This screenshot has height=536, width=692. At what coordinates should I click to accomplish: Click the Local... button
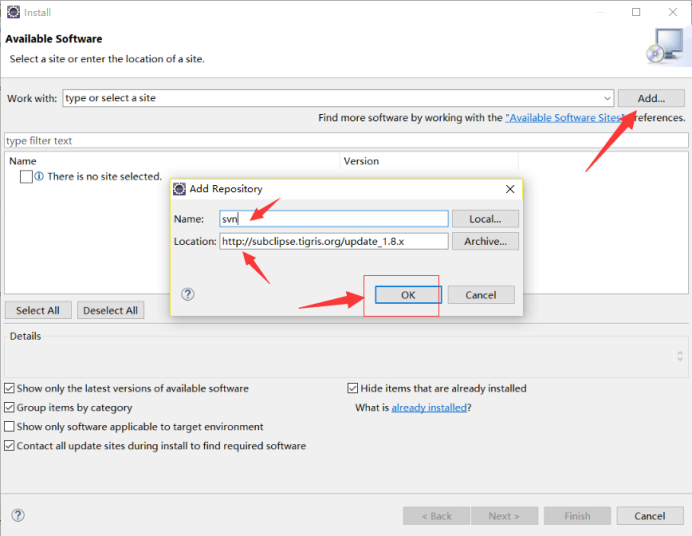[485, 219]
